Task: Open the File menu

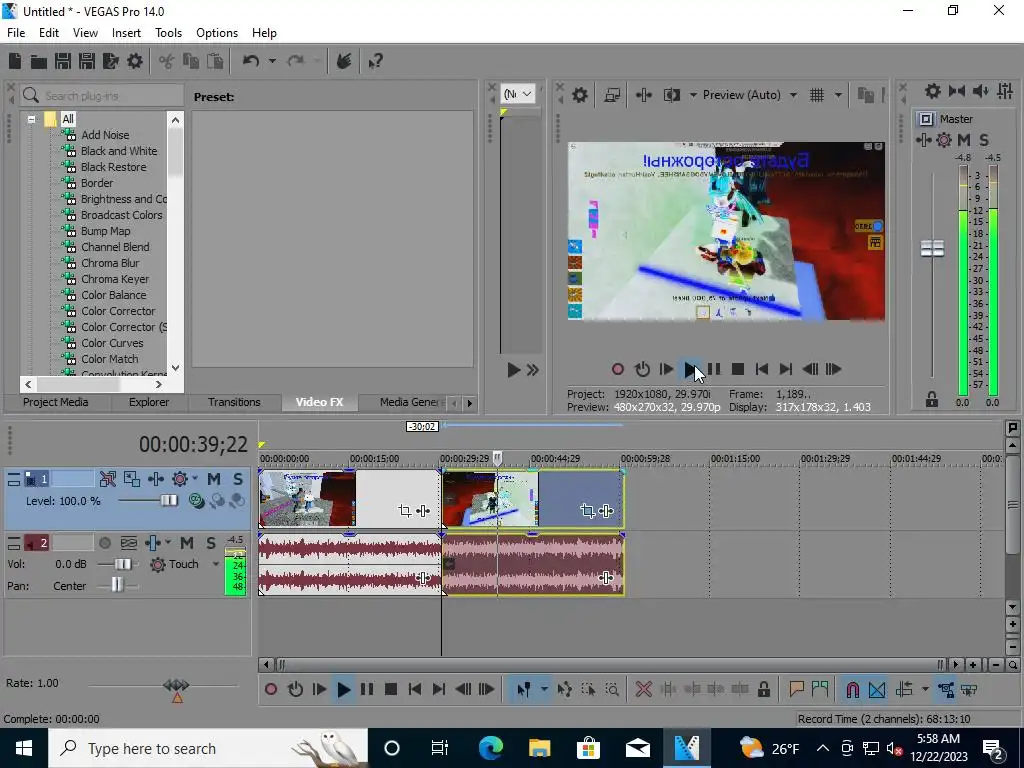Action: (x=16, y=33)
